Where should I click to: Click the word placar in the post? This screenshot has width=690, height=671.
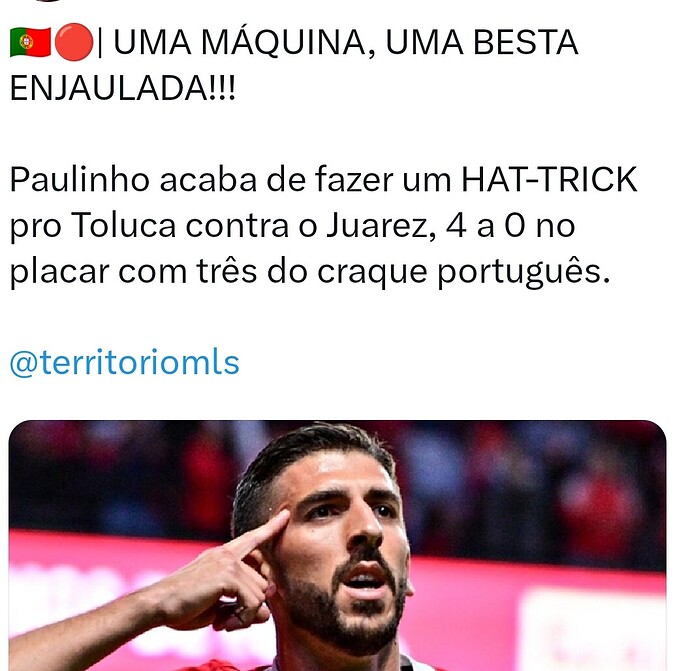click(x=59, y=272)
